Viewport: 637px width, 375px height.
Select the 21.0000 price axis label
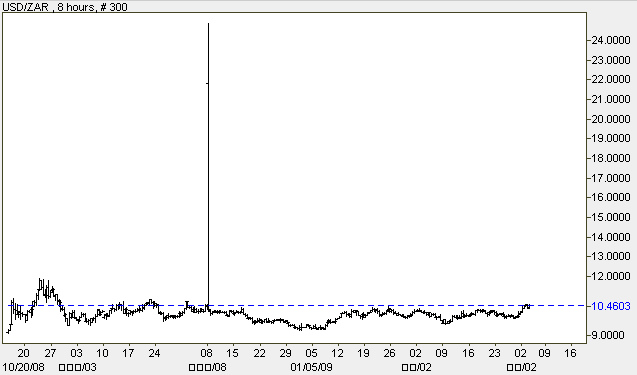(611, 99)
